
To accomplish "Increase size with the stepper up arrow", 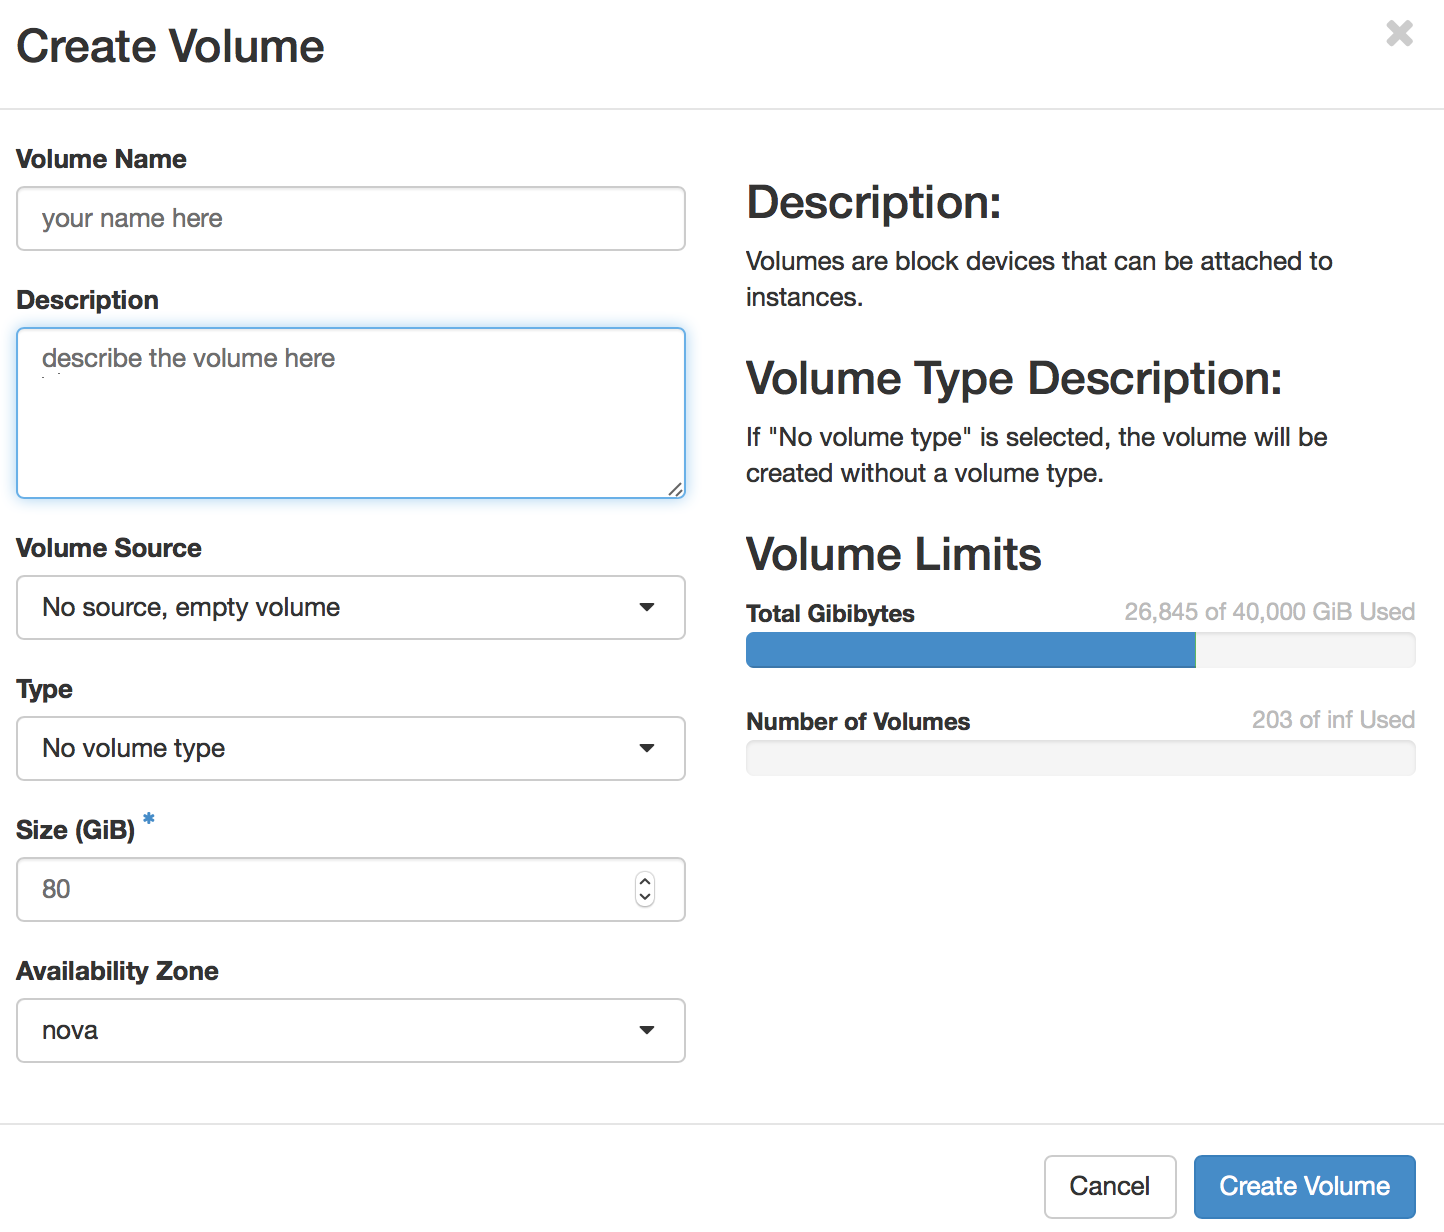I will [645, 881].
